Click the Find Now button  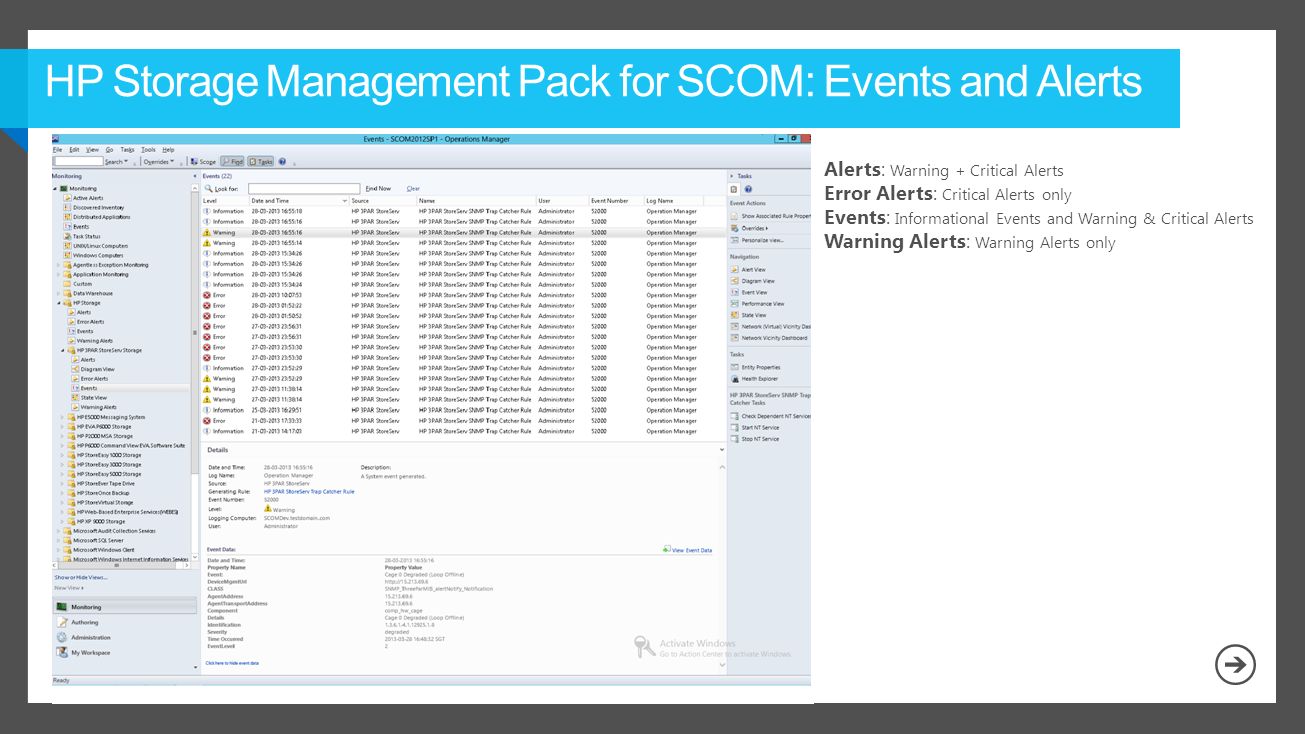[378, 188]
